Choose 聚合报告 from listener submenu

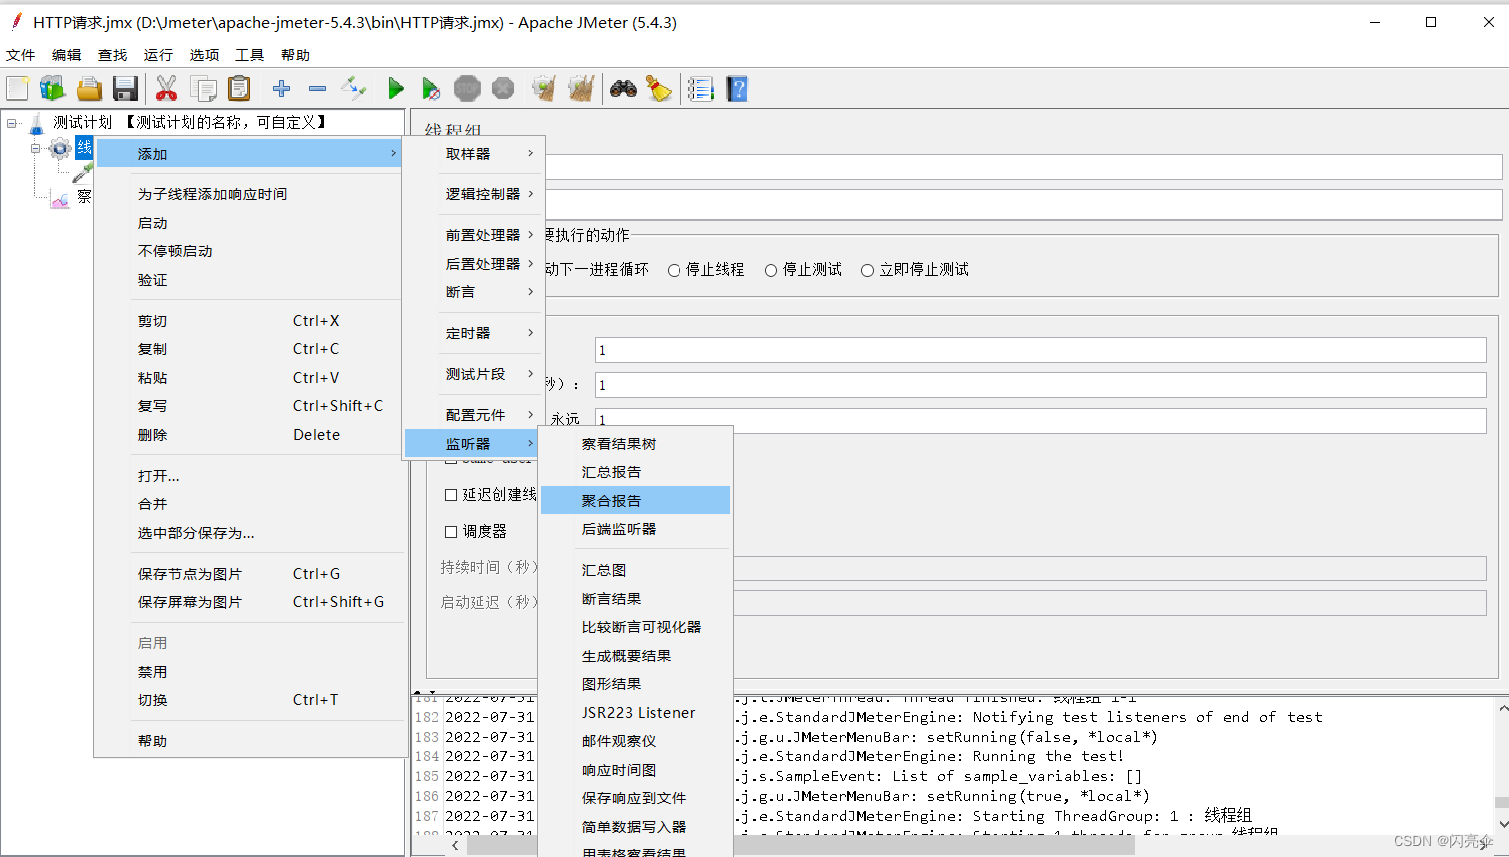tap(635, 501)
